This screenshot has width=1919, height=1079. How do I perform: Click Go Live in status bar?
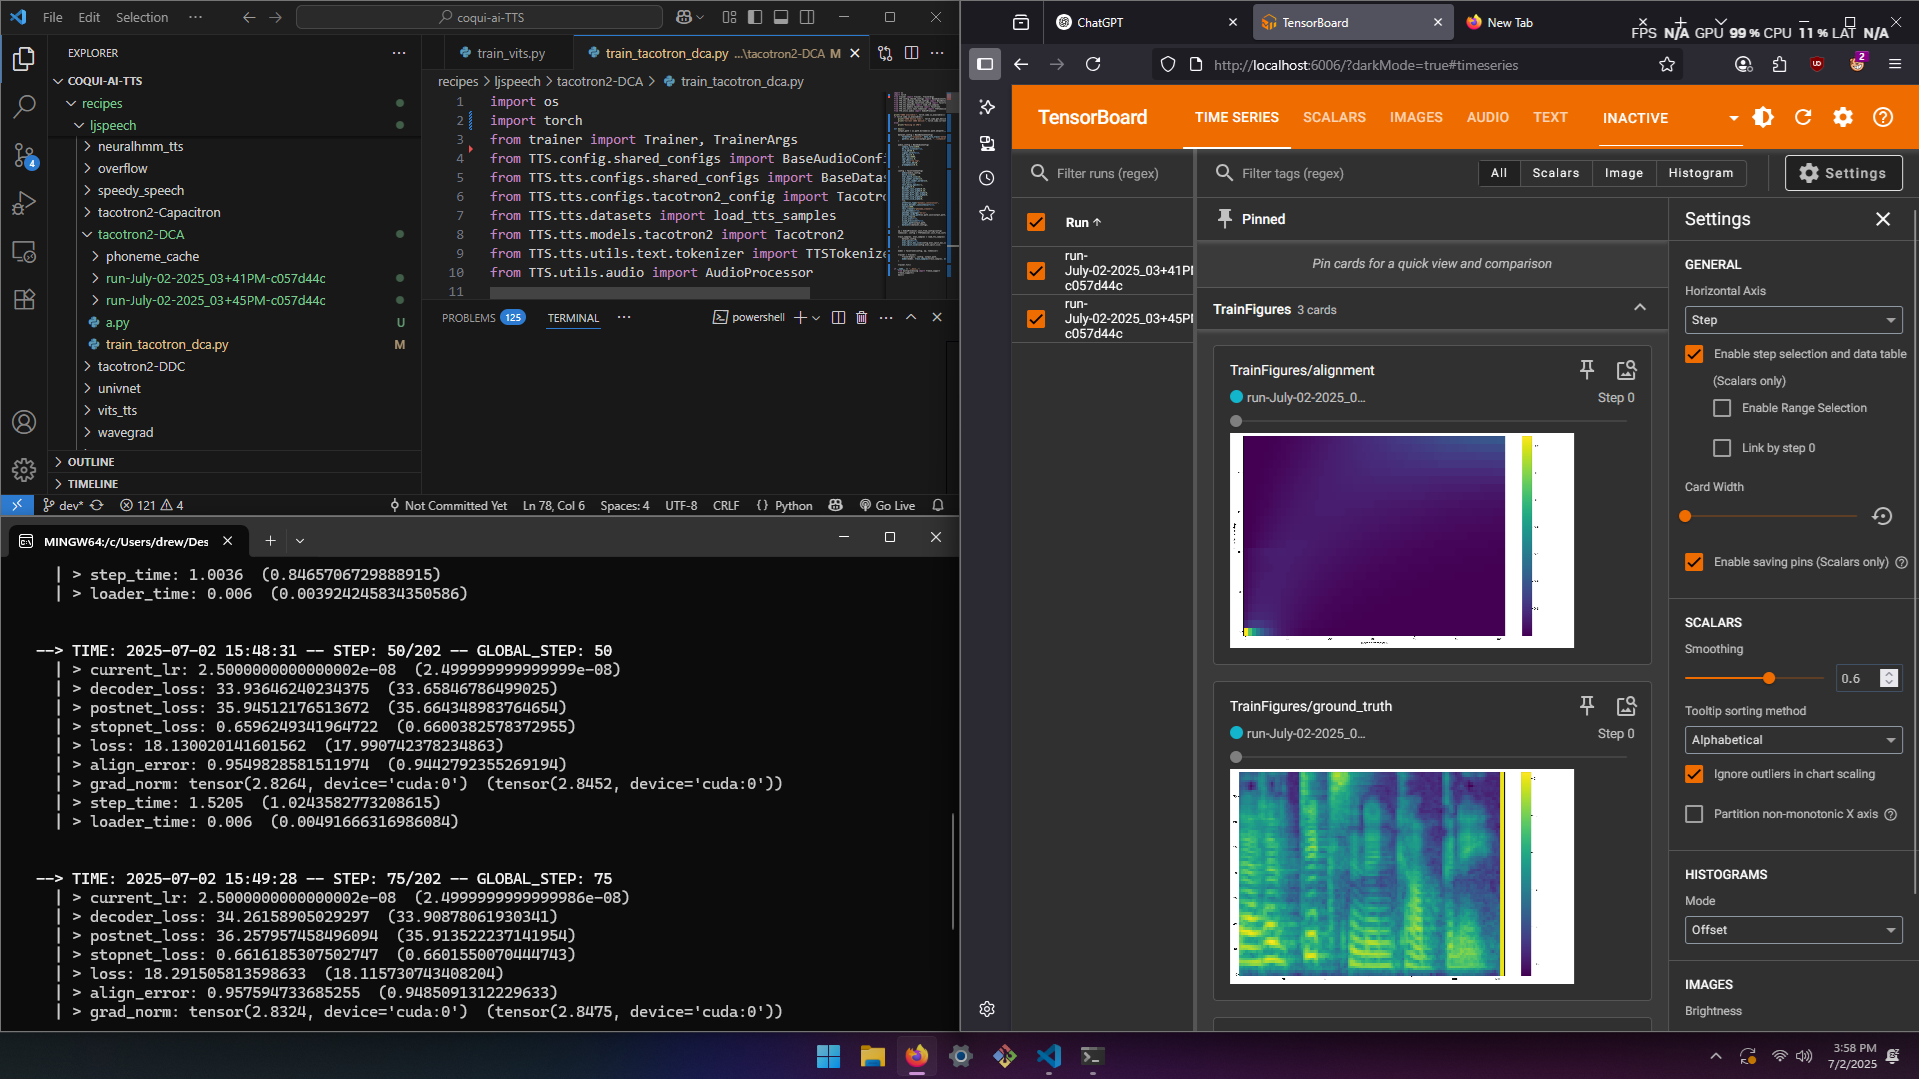point(887,506)
